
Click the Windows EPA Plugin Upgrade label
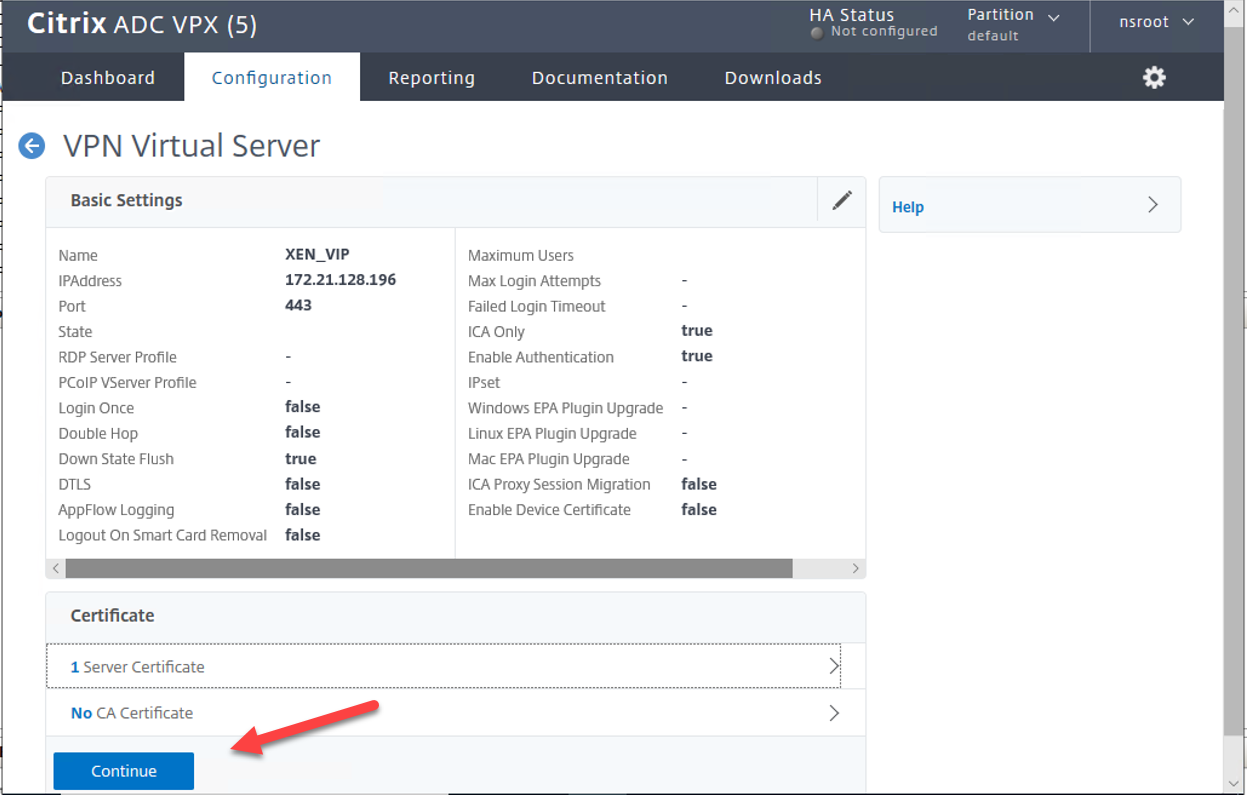click(x=566, y=408)
